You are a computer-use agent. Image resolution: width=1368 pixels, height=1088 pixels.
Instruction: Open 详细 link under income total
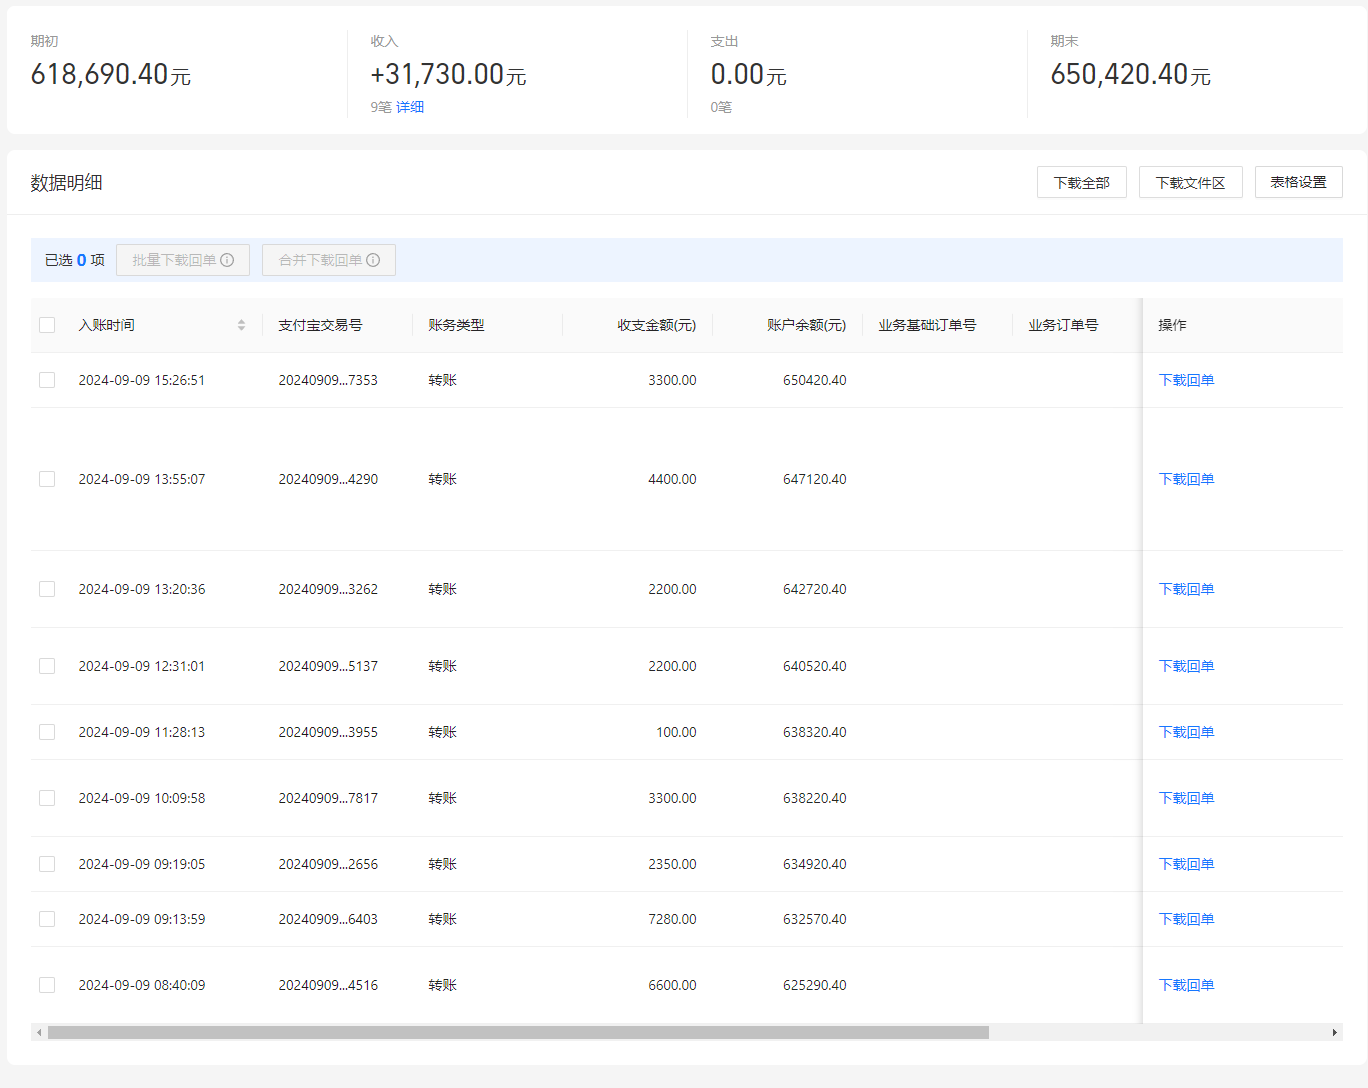tap(410, 107)
